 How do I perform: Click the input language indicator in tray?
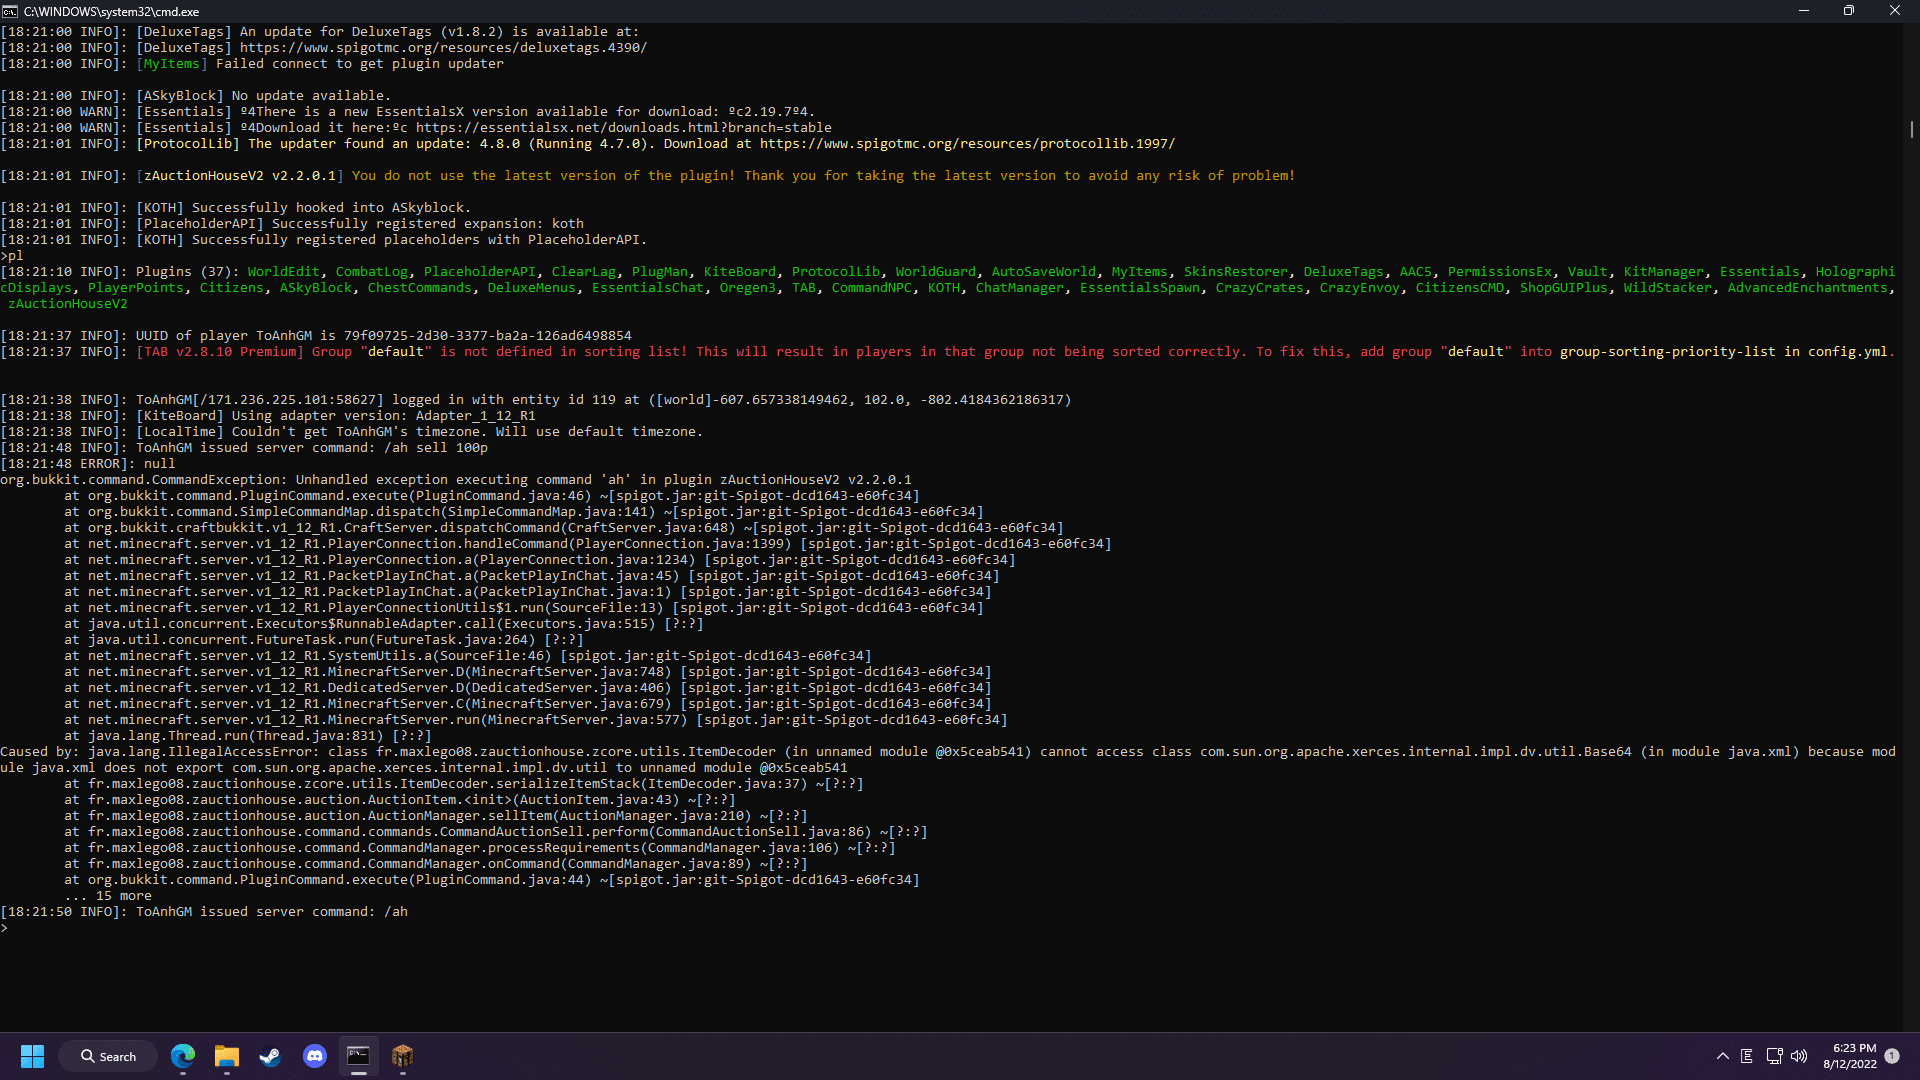[1747, 1056]
